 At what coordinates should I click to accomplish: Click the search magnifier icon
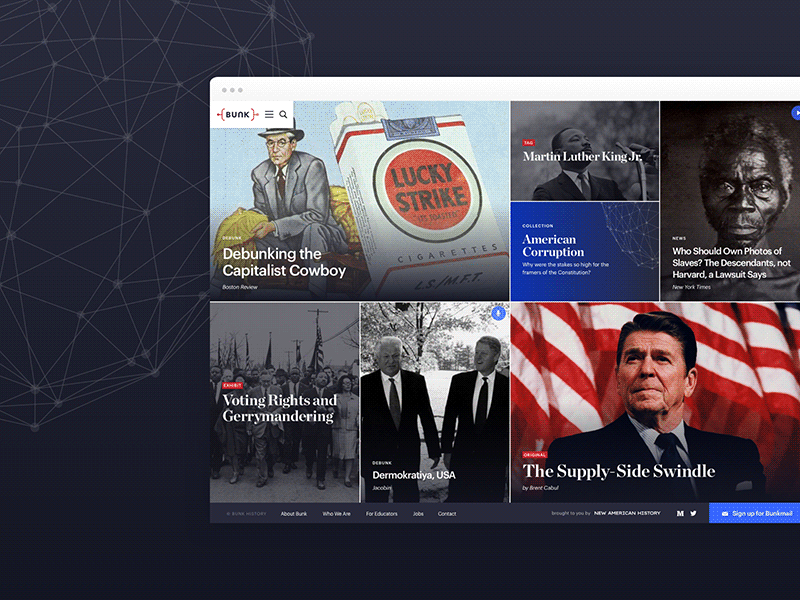[283, 114]
